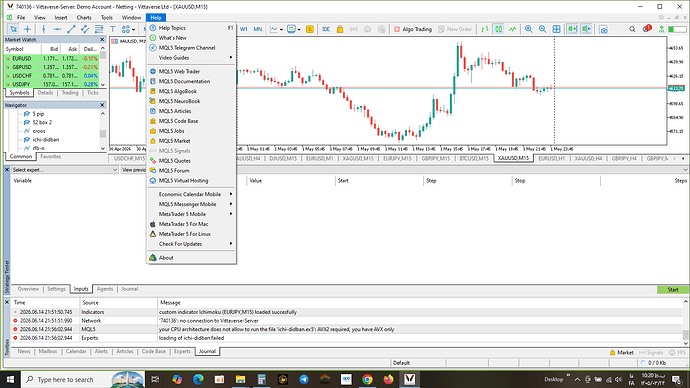Select USDJPY row in Market Watch
The height and width of the screenshot is (388, 690).
coord(51,84)
